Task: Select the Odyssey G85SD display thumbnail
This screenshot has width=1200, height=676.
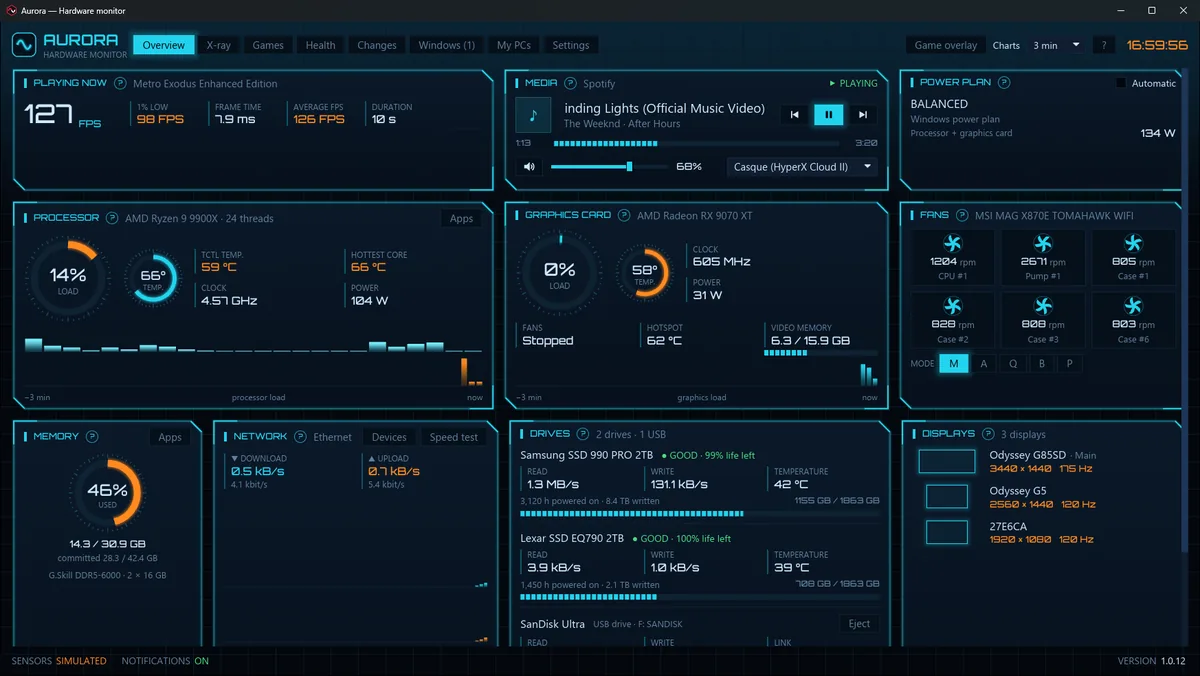Action: tap(947, 461)
